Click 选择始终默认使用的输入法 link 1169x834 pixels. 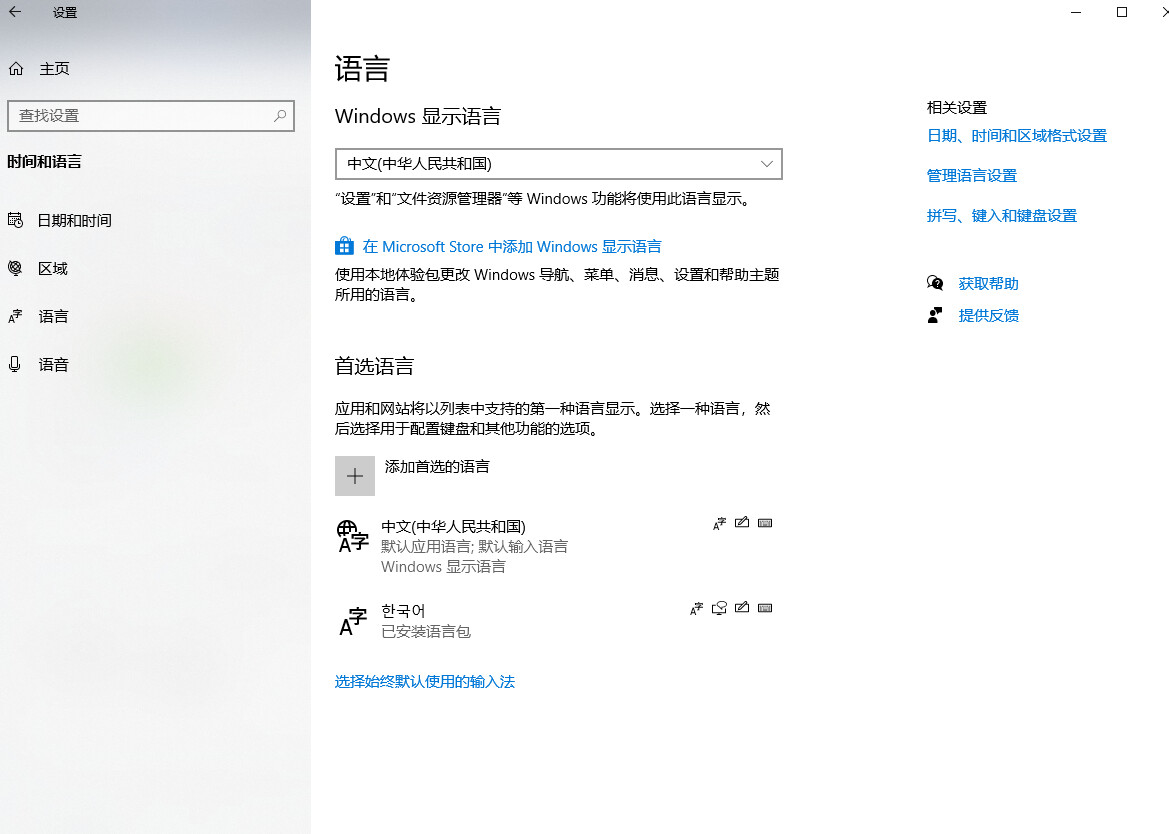(424, 682)
